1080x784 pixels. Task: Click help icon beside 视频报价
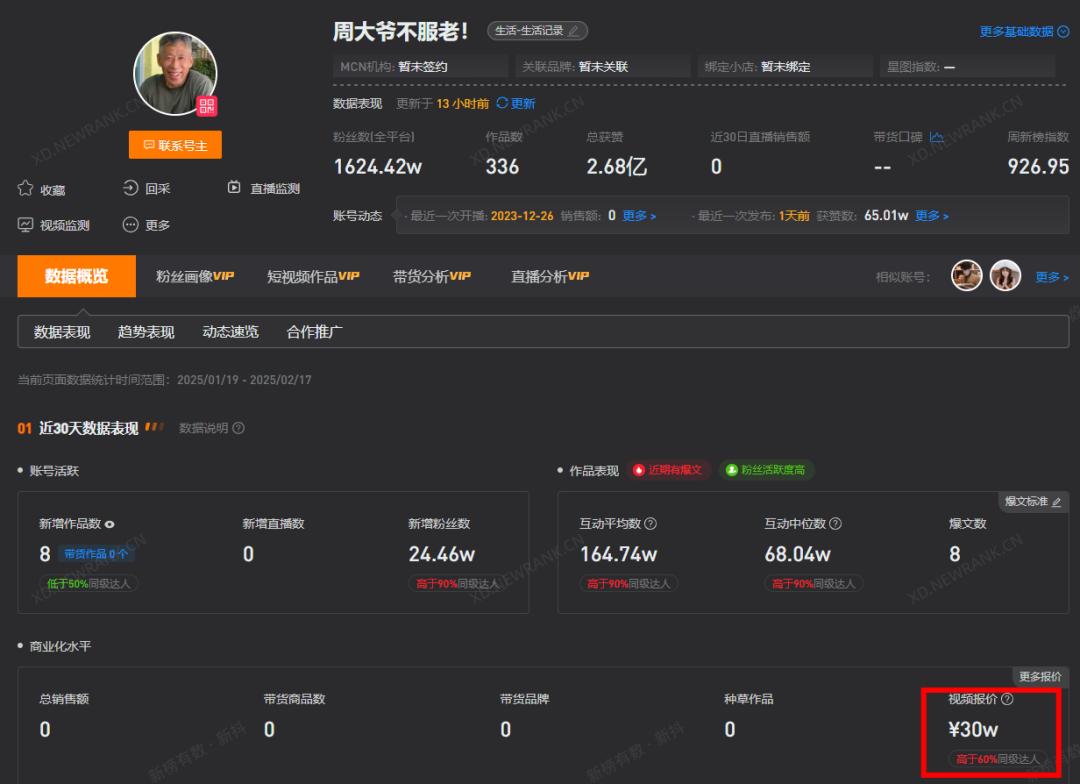click(x=1007, y=699)
